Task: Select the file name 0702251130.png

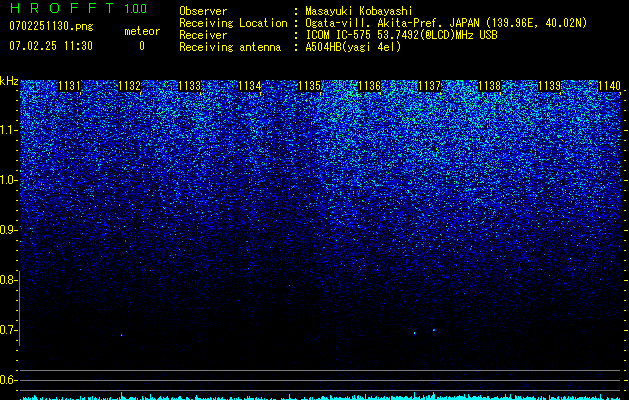Action: [51, 27]
